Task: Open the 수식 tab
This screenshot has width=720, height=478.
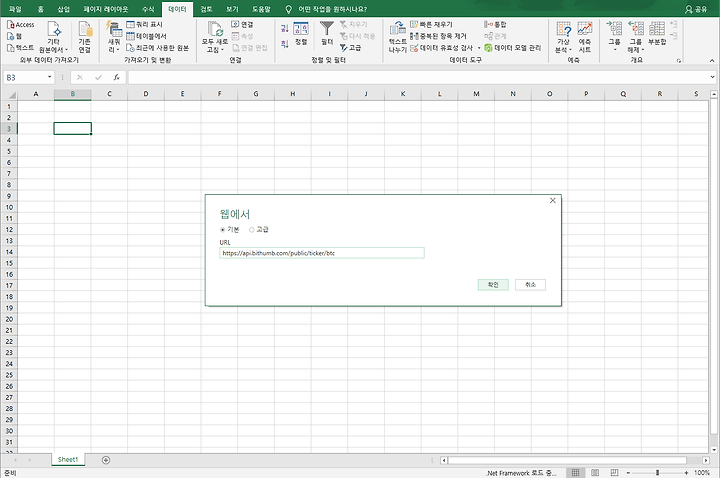Action: coord(148,9)
